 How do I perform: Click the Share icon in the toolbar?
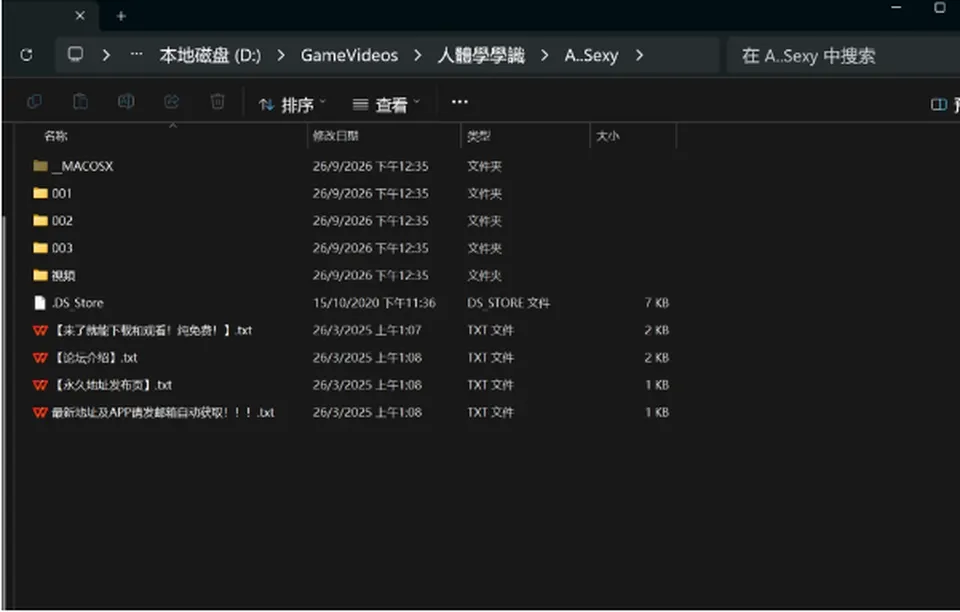(x=171, y=102)
